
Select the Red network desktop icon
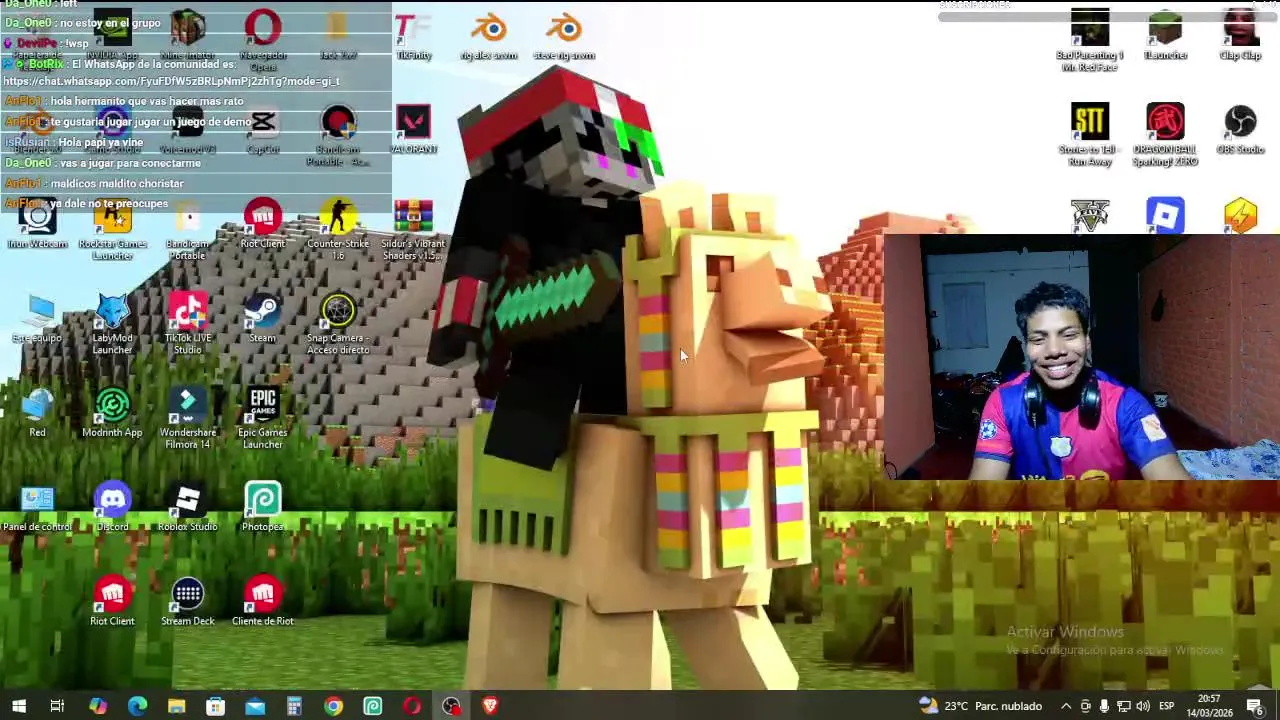[x=37, y=413]
